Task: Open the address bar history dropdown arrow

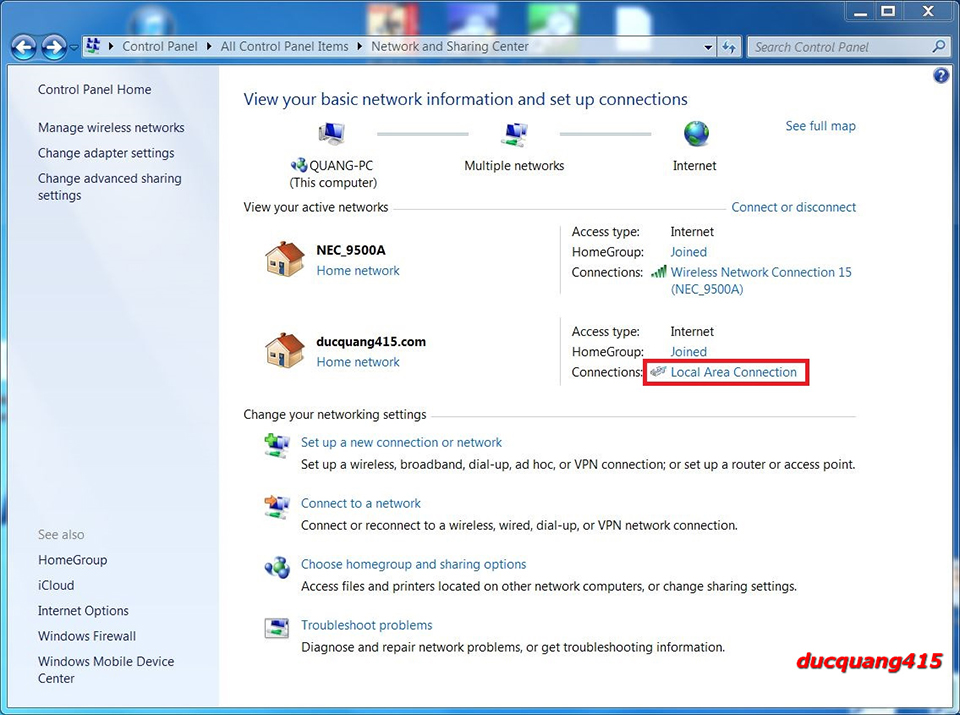Action: (x=708, y=47)
